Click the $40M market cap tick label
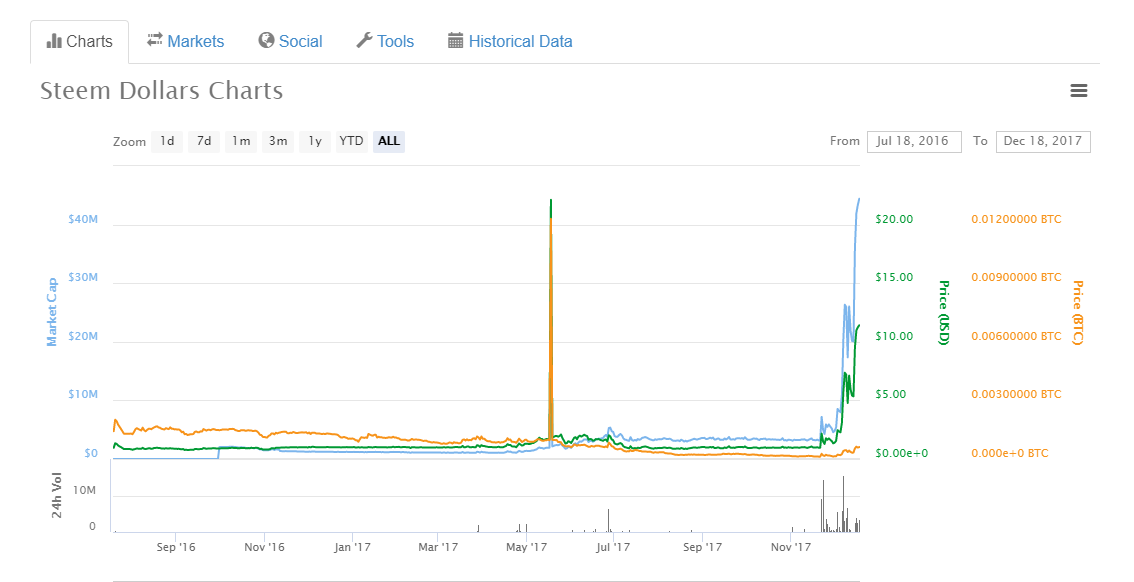The height and width of the screenshot is (582, 1134). pos(83,219)
